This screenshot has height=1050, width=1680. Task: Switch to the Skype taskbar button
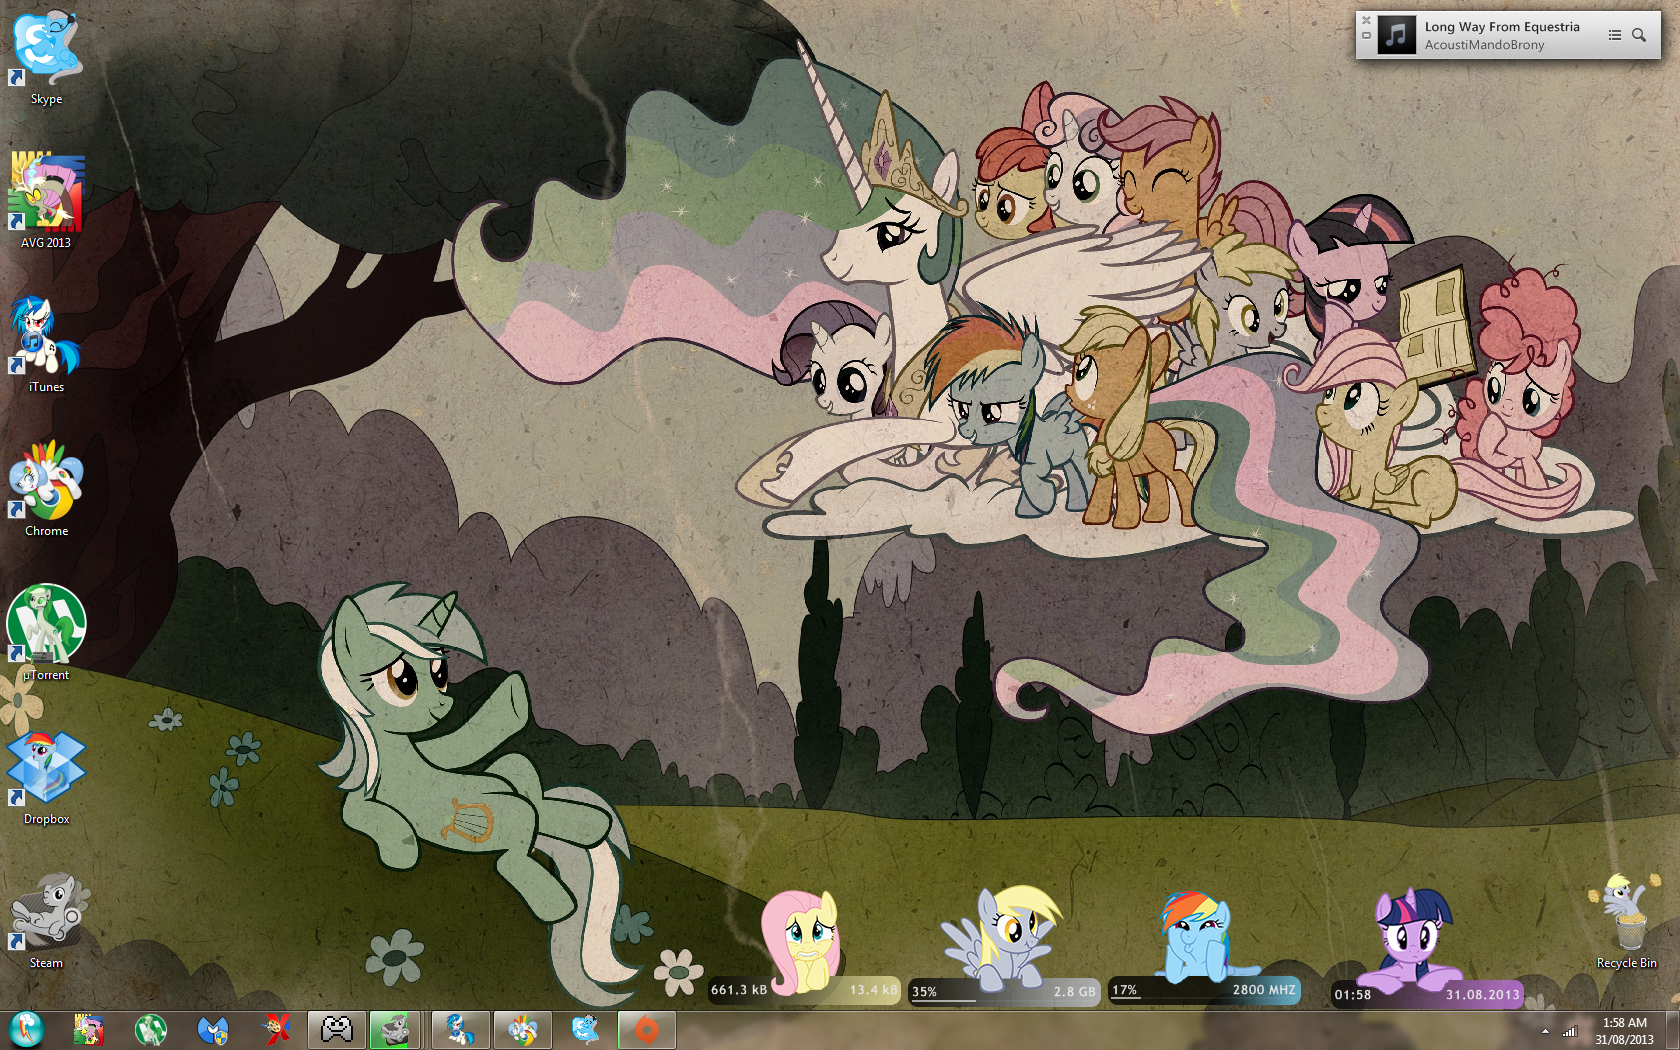click(585, 1029)
